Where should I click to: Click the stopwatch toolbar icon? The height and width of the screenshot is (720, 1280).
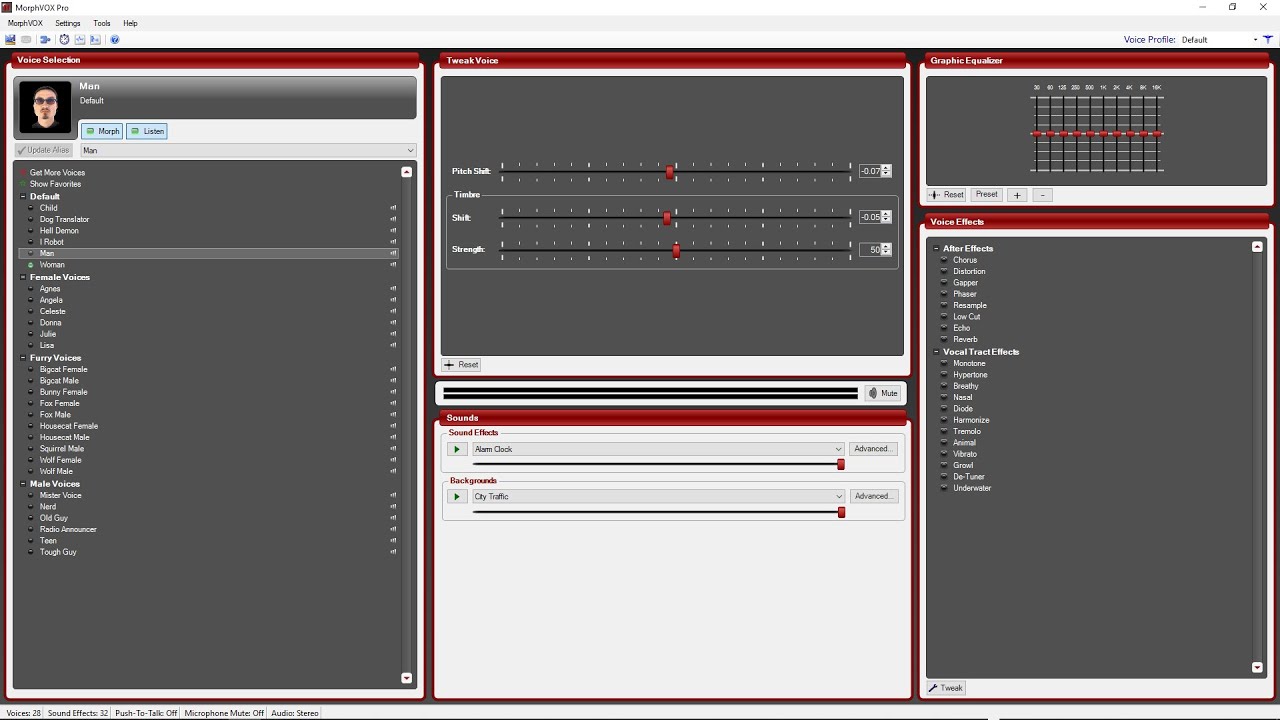tap(64, 40)
